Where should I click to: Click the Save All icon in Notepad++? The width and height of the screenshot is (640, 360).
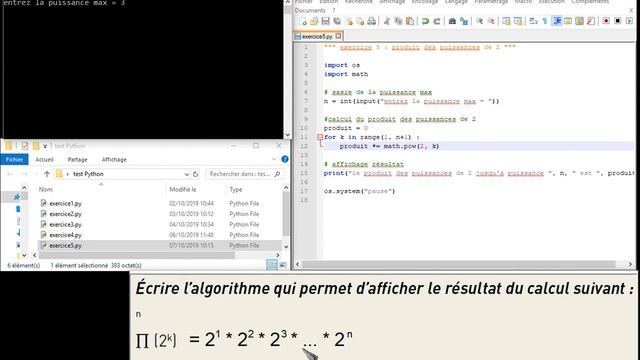click(x=337, y=21)
